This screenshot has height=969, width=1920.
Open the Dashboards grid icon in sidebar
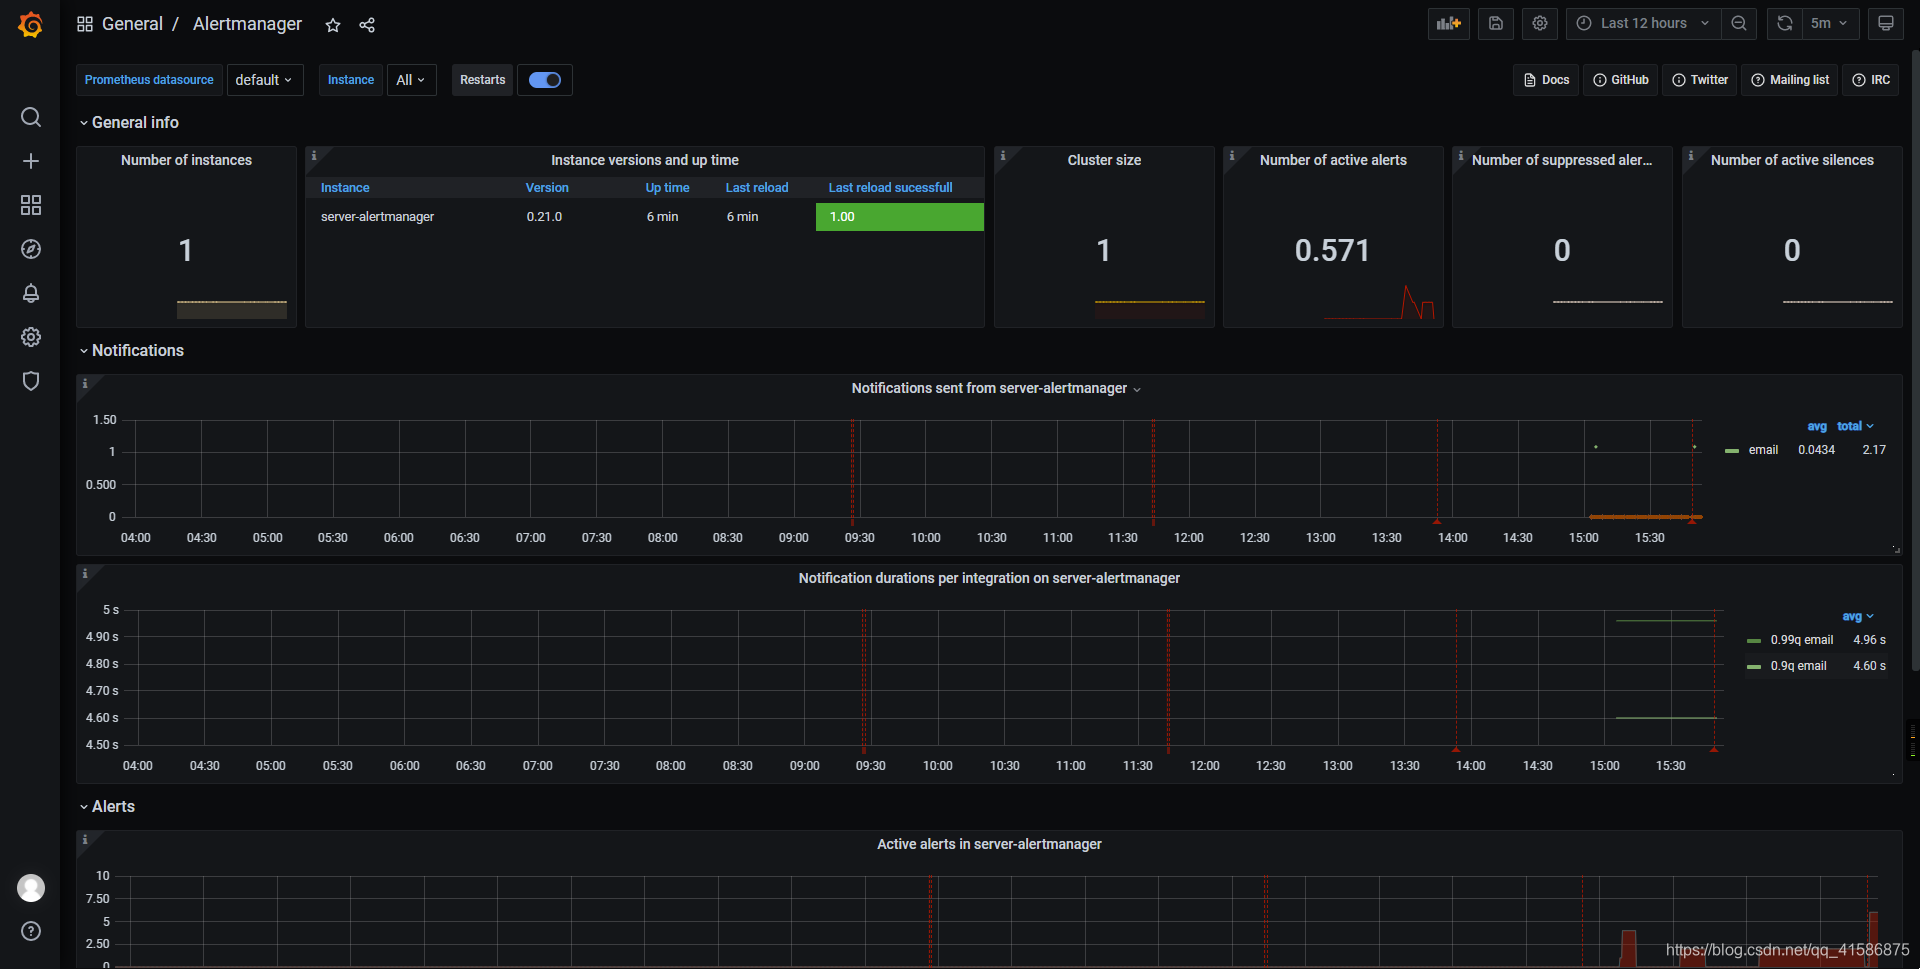tap(31, 205)
